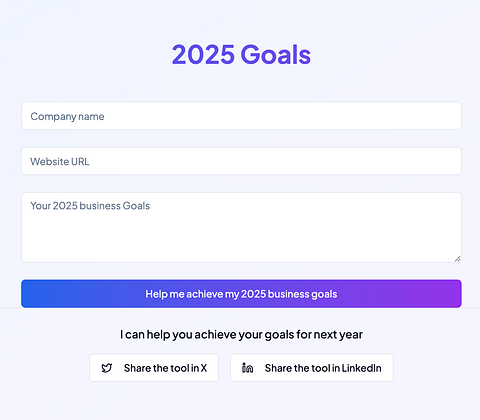Click the Twitter bird icon

107,368
